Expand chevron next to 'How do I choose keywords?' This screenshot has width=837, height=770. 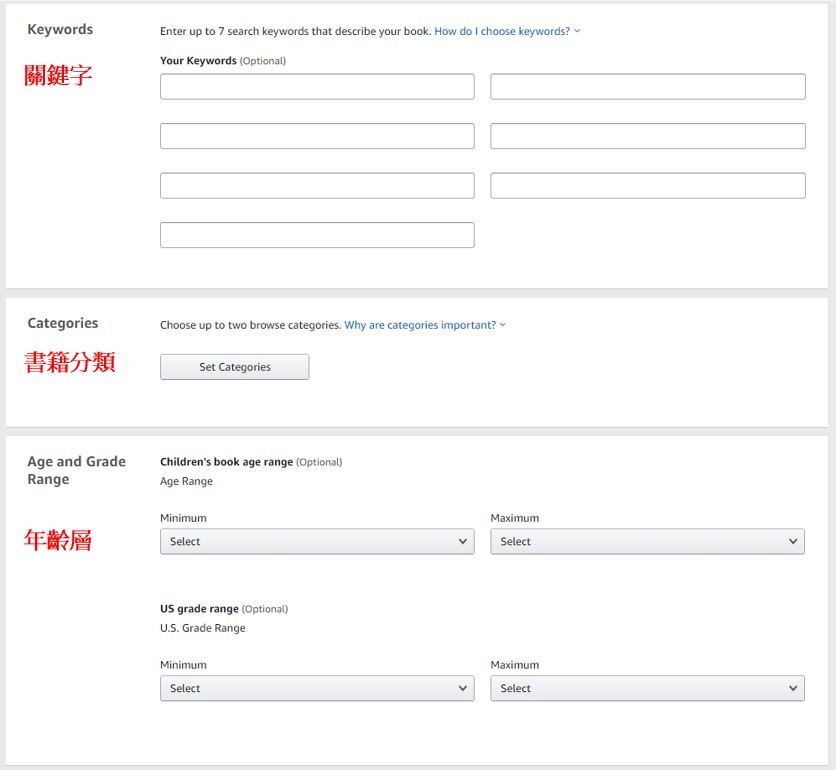[x=577, y=31]
